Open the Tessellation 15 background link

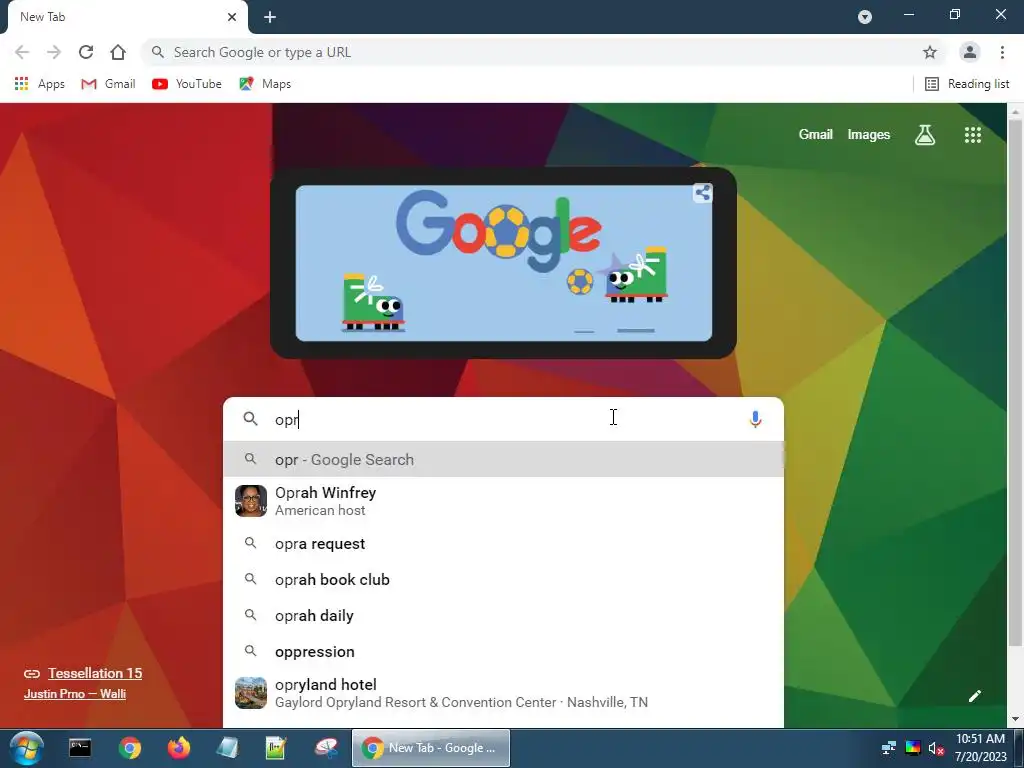[x=95, y=673]
